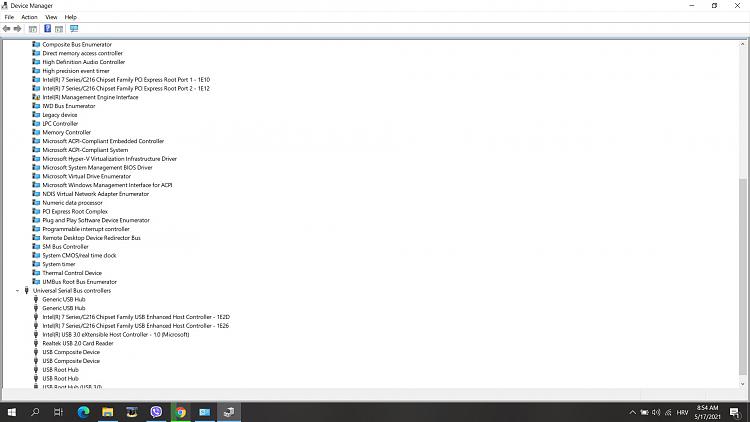Select System timer entry
The width and height of the screenshot is (750, 422).
pos(58,264)
